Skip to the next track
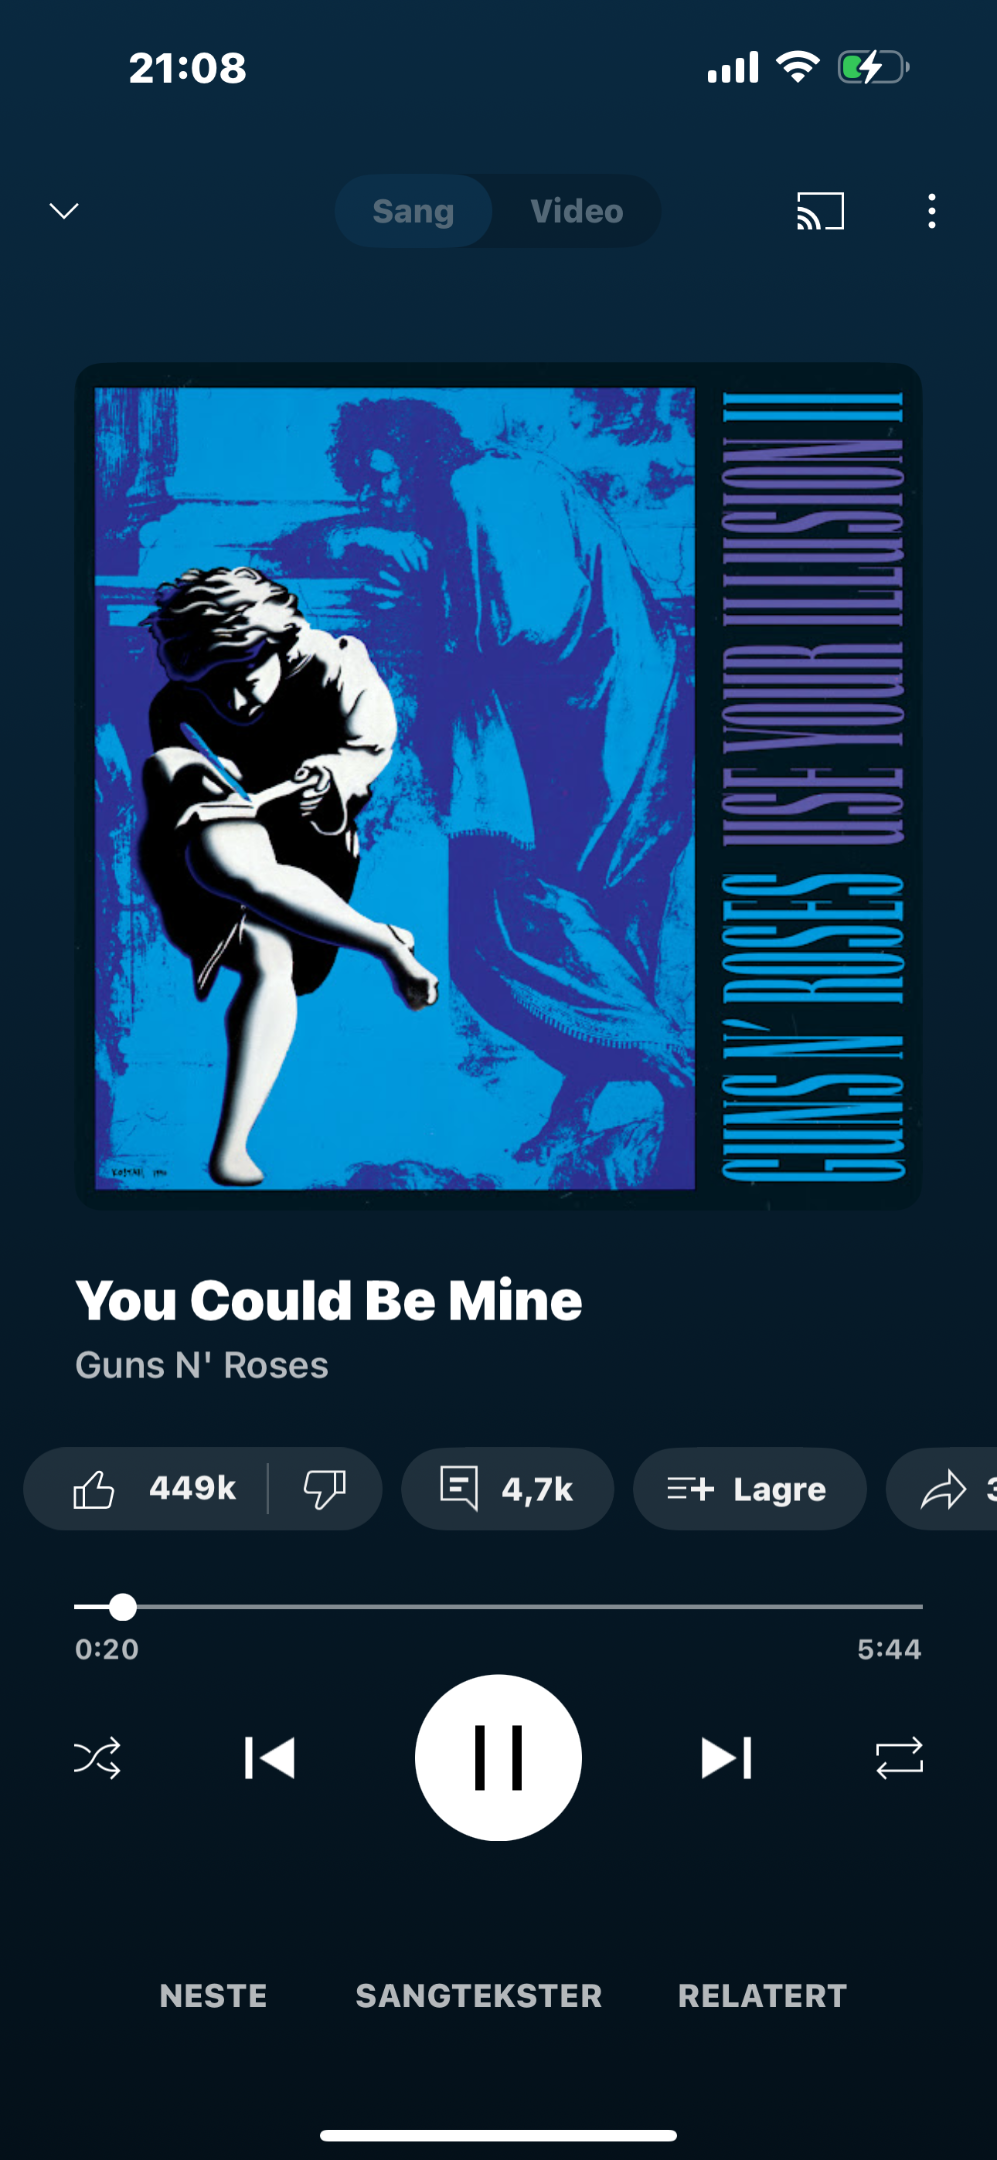The height and width of the screenshot is (2160, 997). 727,1757
